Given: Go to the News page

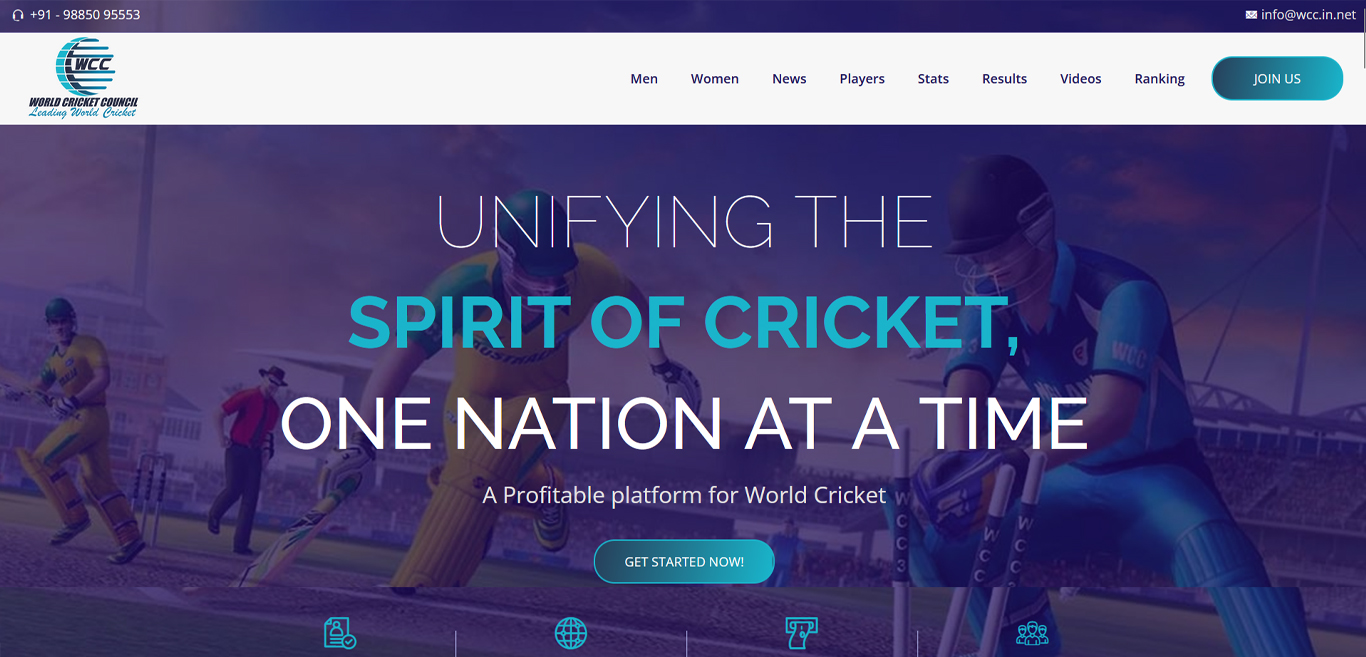Looking at the screenshot, I should [789, 79].
